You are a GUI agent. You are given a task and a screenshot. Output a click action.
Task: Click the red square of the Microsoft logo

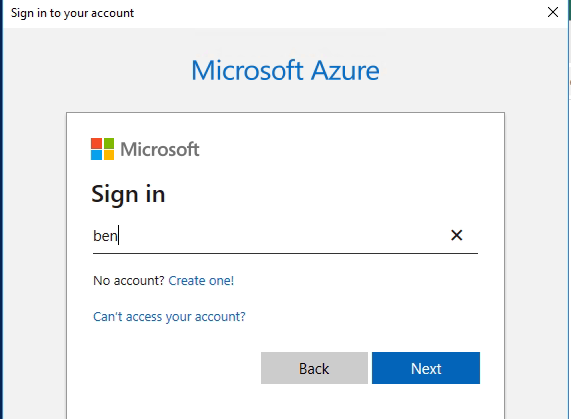(96, 143)
